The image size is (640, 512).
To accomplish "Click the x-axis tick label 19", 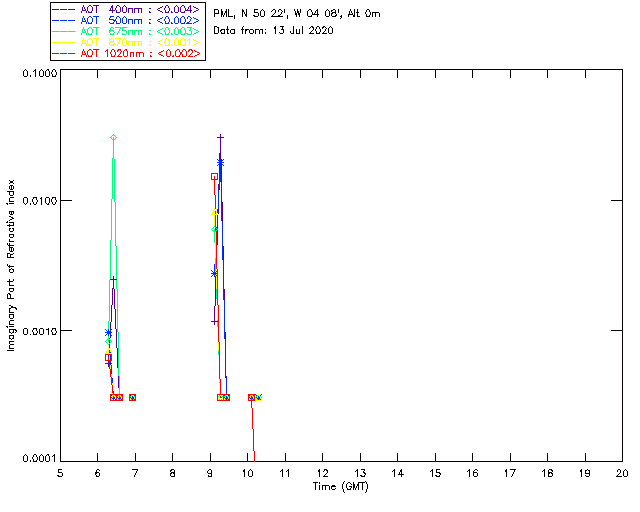I will click(x=585, y=473).
